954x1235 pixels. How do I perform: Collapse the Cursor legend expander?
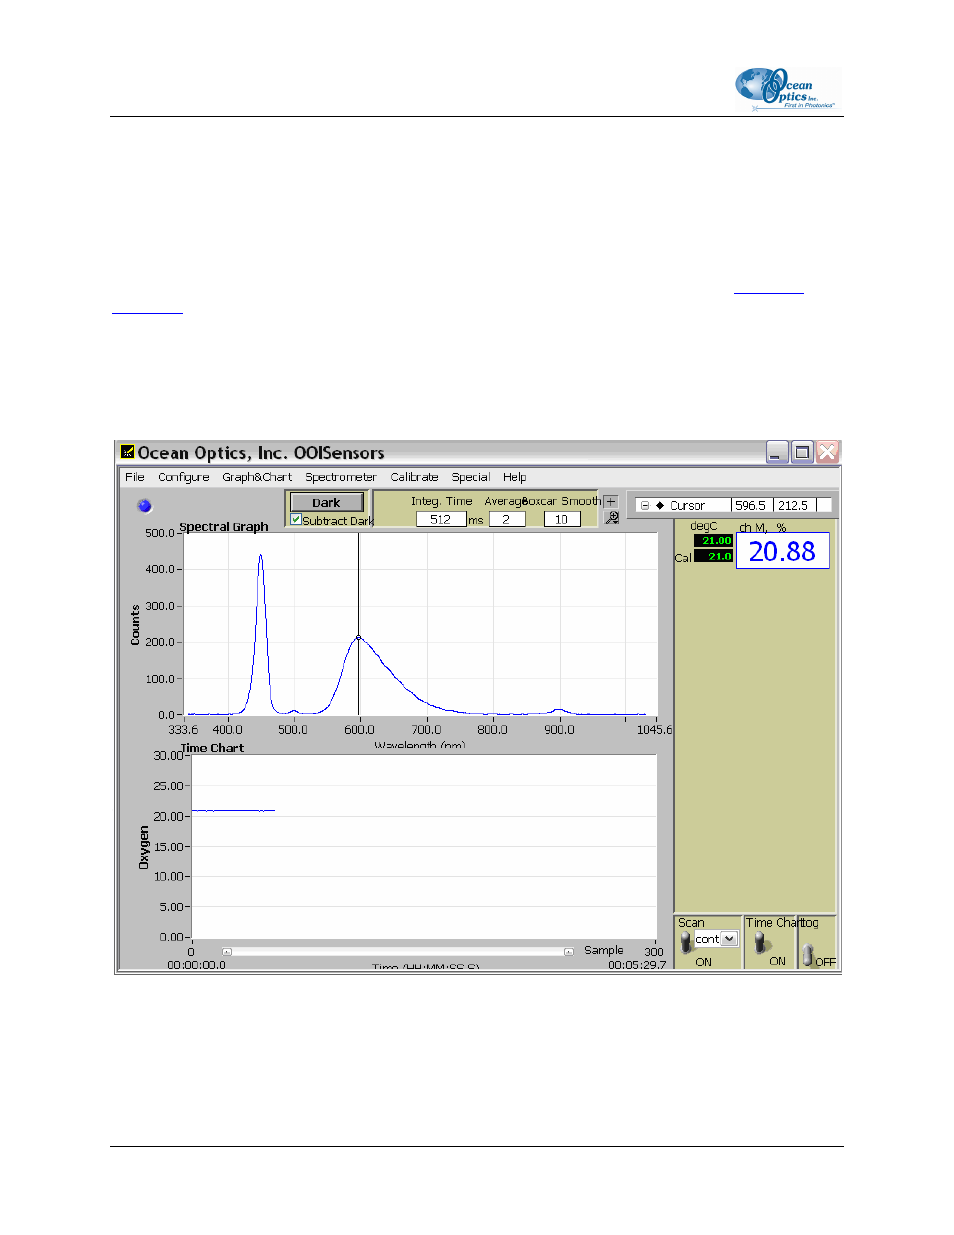point(645,506)
